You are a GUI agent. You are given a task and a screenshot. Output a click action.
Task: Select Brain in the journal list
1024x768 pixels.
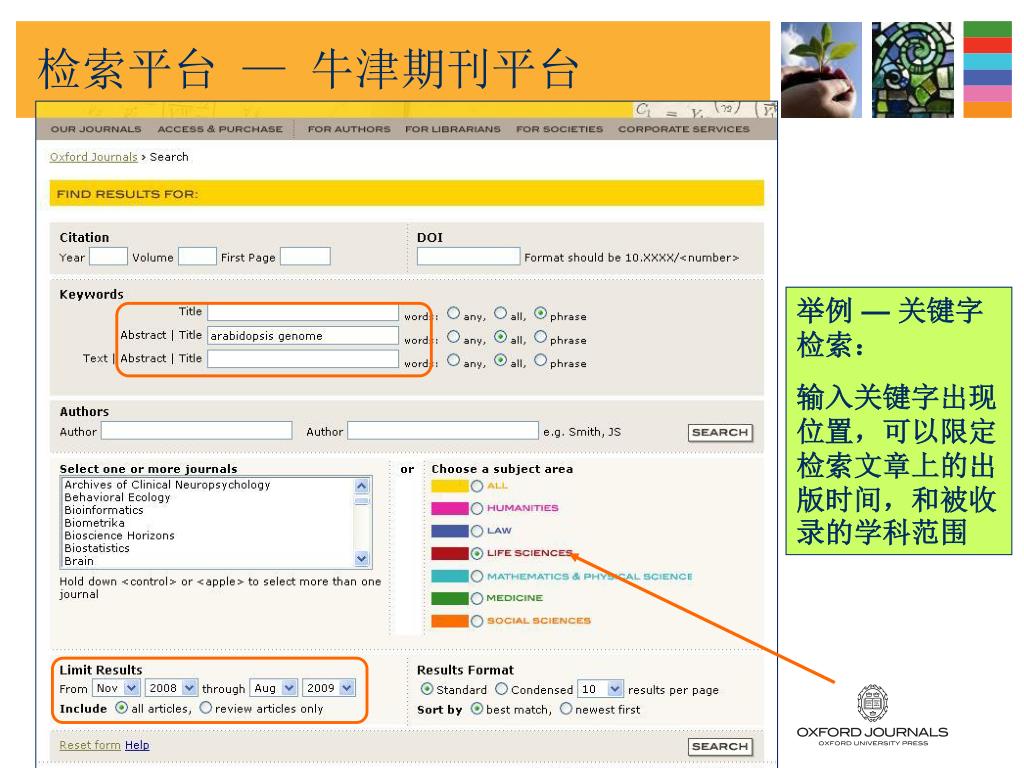78,561
